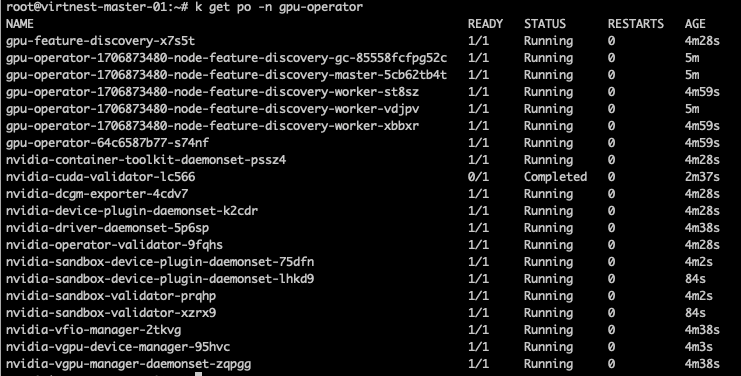The height and width of the screenshot is (376, 741).
Task: Select nvidia-container-toolkit-daemonset-pssz4 pod name
Action: click(146, 160)
